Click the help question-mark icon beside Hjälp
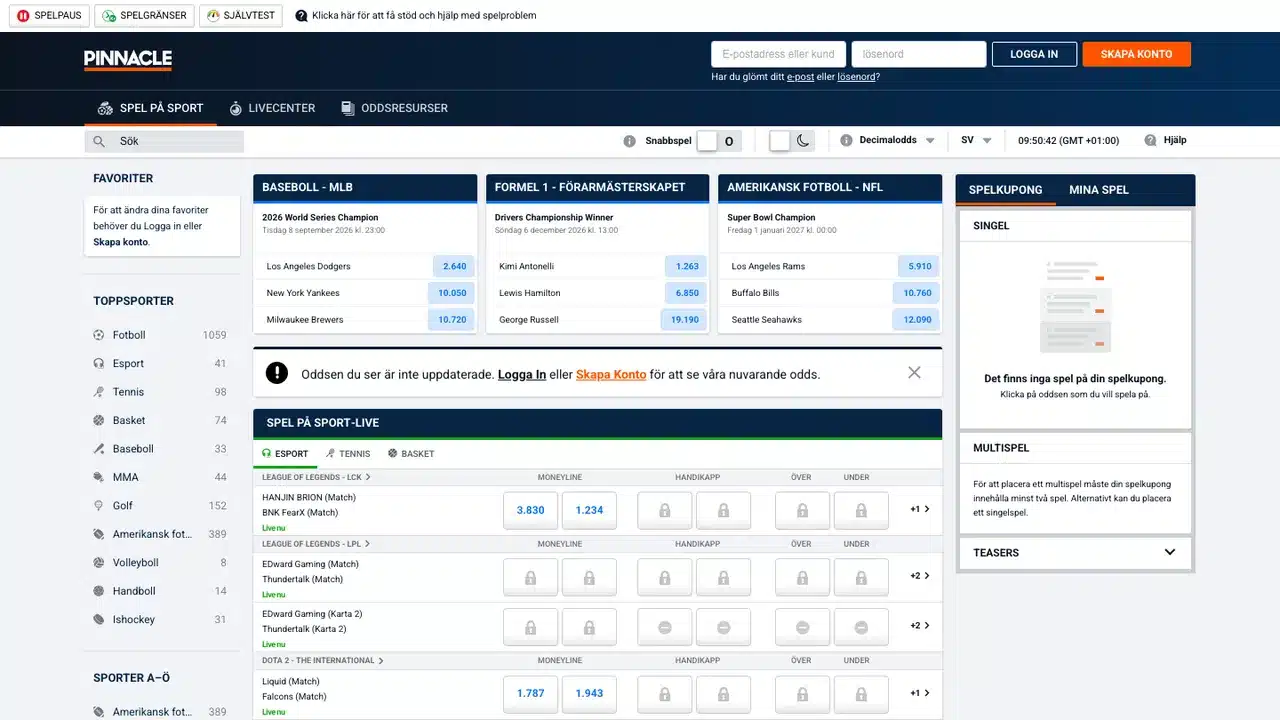The image size is (1280, 720). [x=1150, y=141]
